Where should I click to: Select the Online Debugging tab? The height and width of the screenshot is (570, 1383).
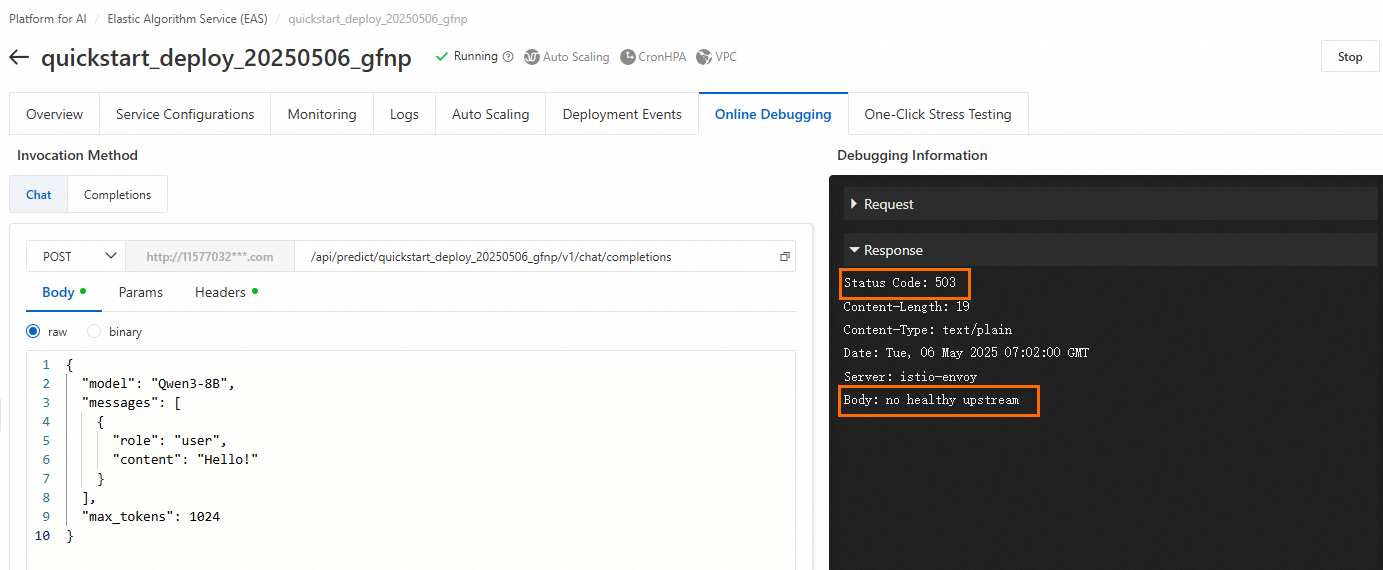(x=773, y=114)
